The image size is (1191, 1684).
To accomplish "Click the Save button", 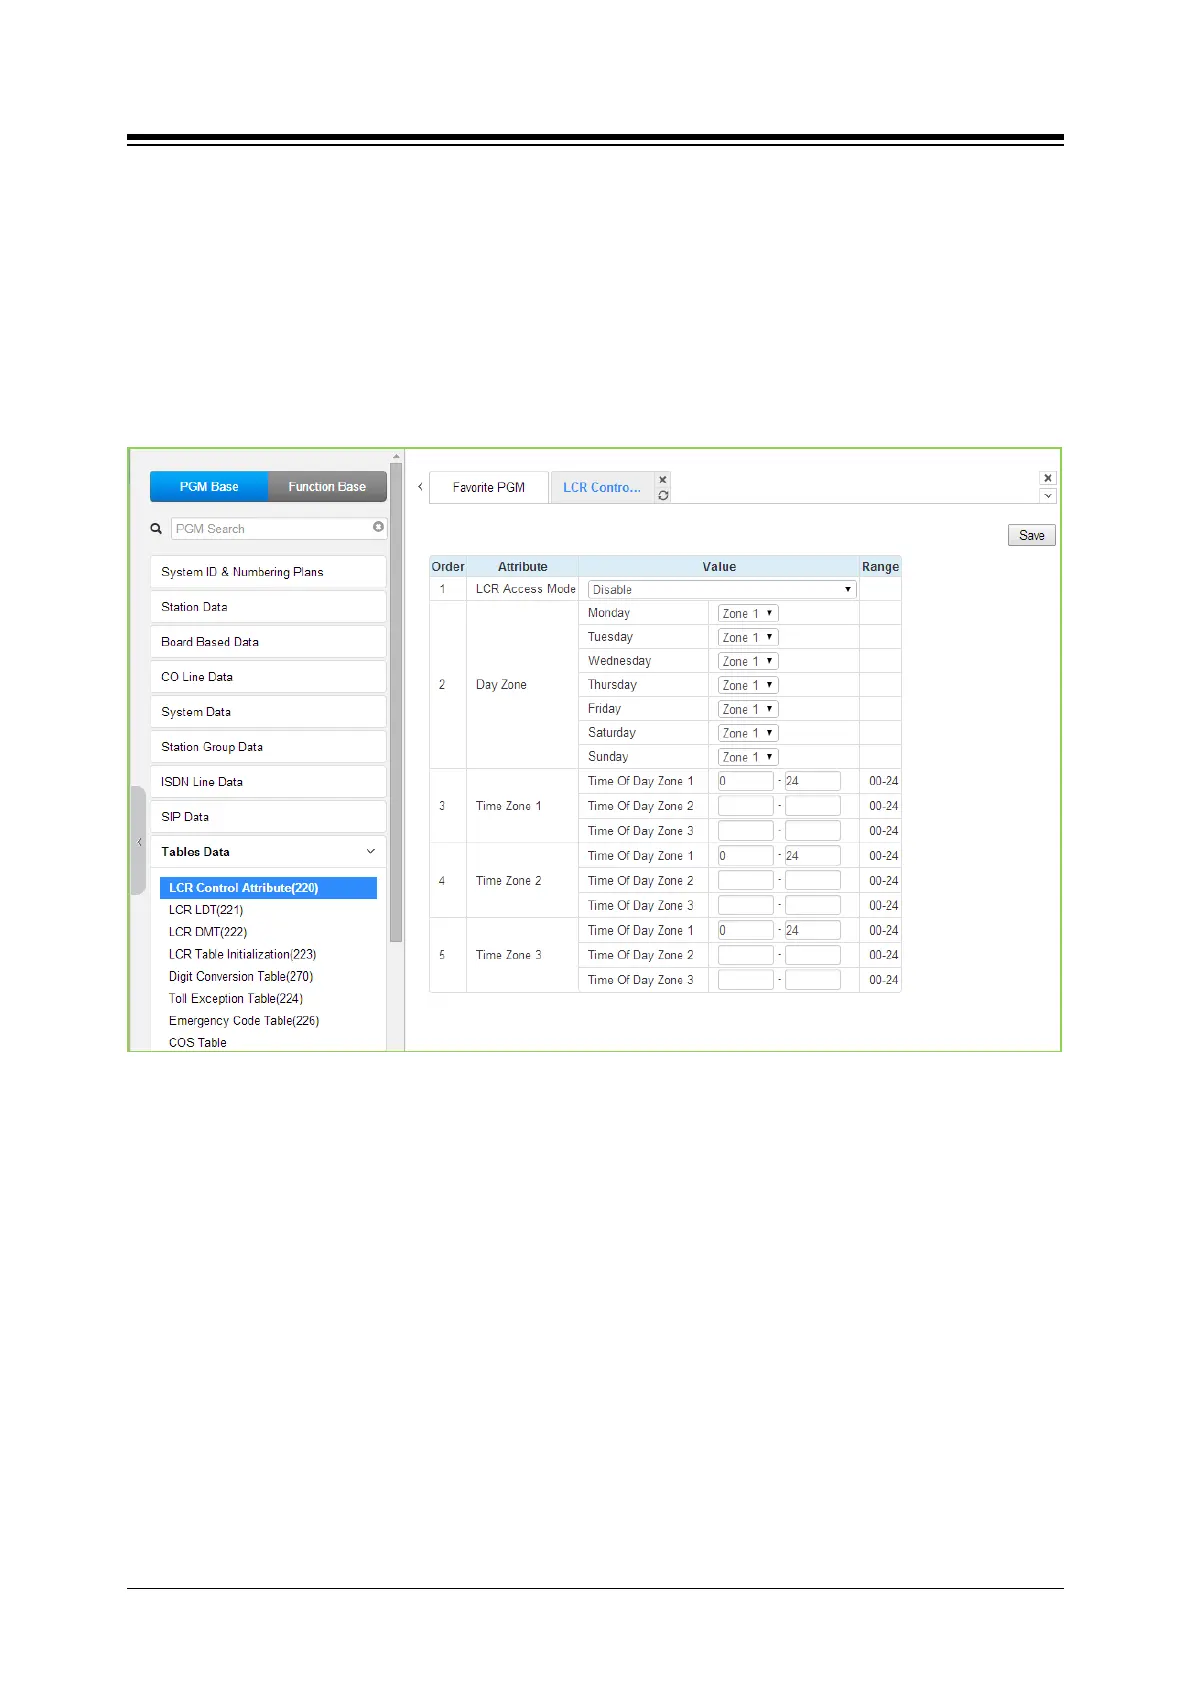I will click(x=1031, y=535).
